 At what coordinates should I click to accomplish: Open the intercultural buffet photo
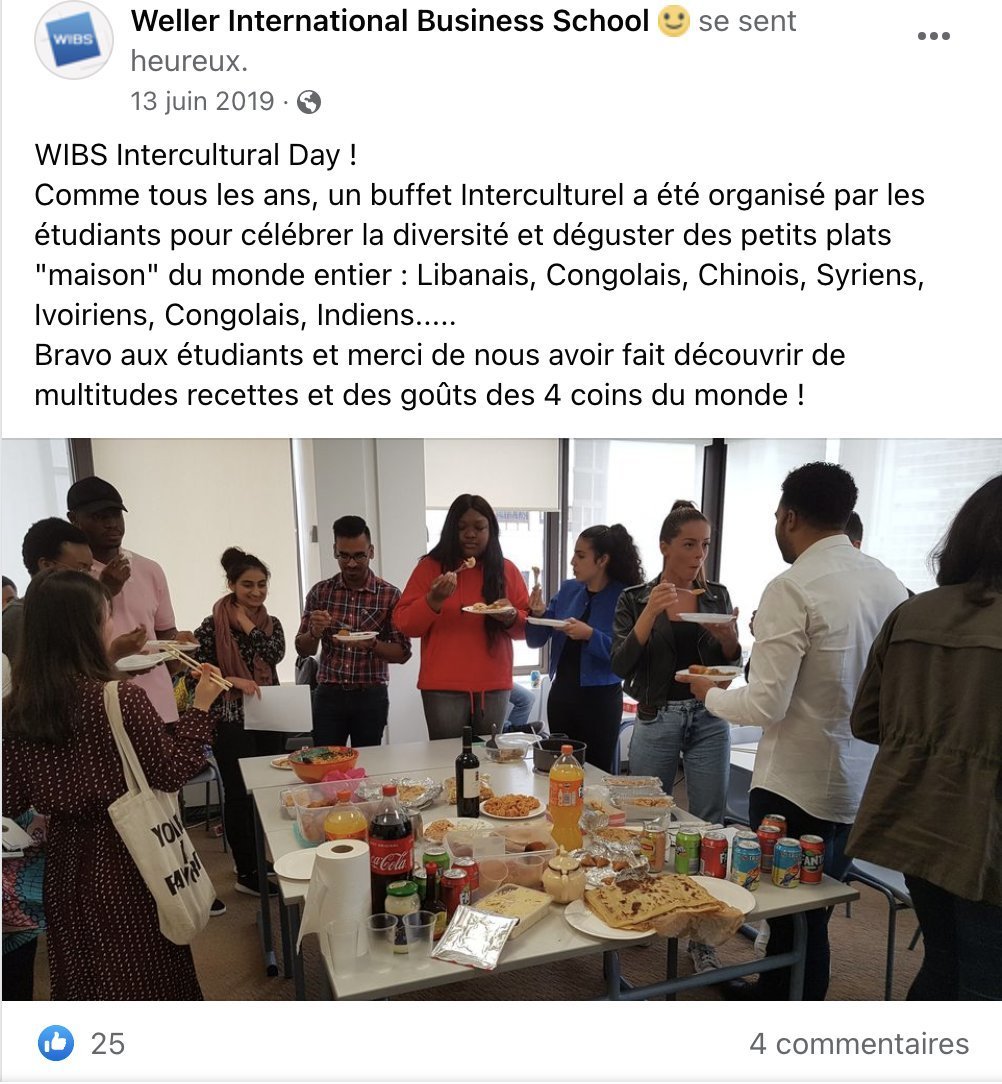(x=501, y=719)
